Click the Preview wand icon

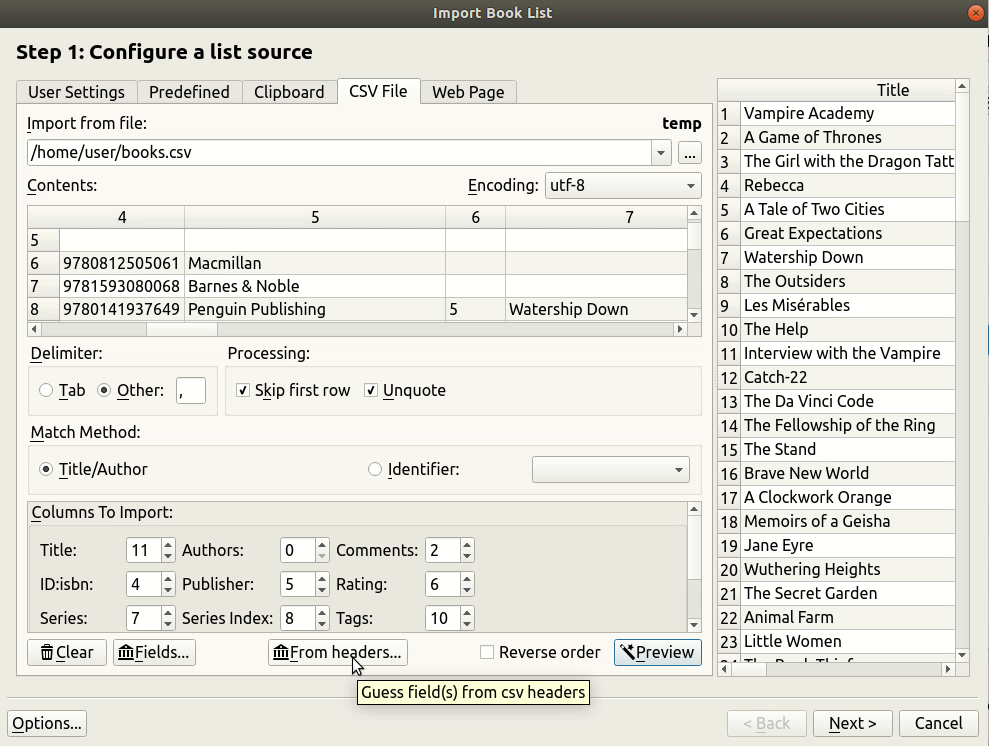(627, 653)
